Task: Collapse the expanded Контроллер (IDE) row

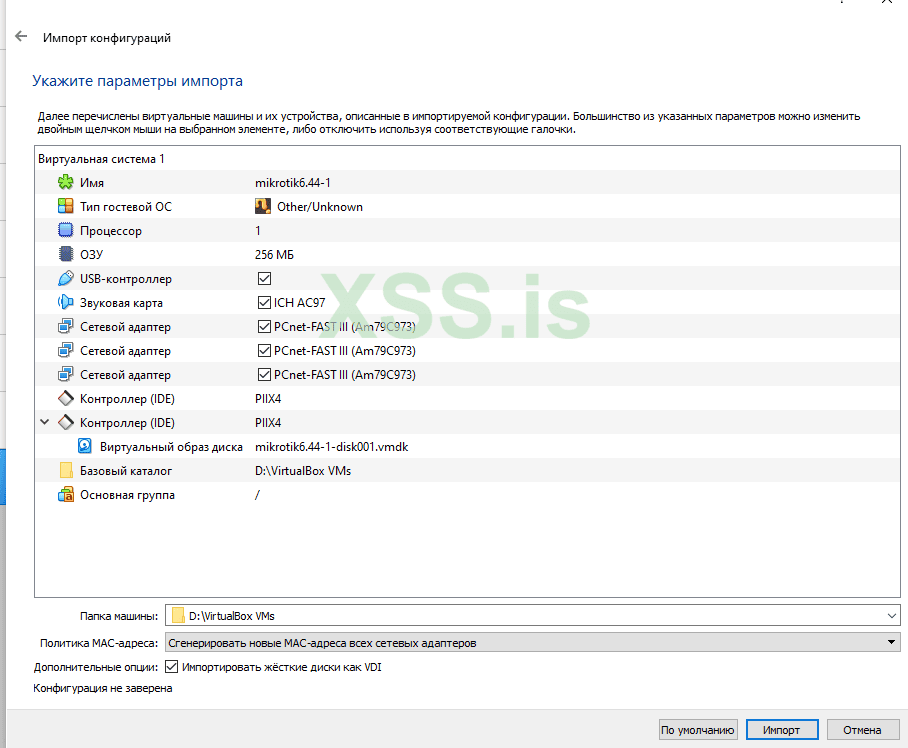Action: coord(45,422)
